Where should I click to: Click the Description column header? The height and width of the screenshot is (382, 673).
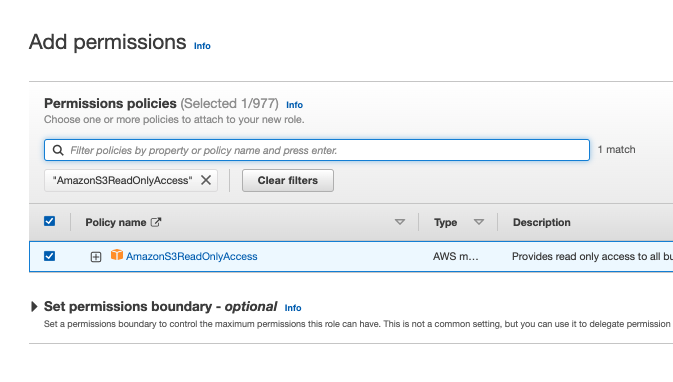542,222
